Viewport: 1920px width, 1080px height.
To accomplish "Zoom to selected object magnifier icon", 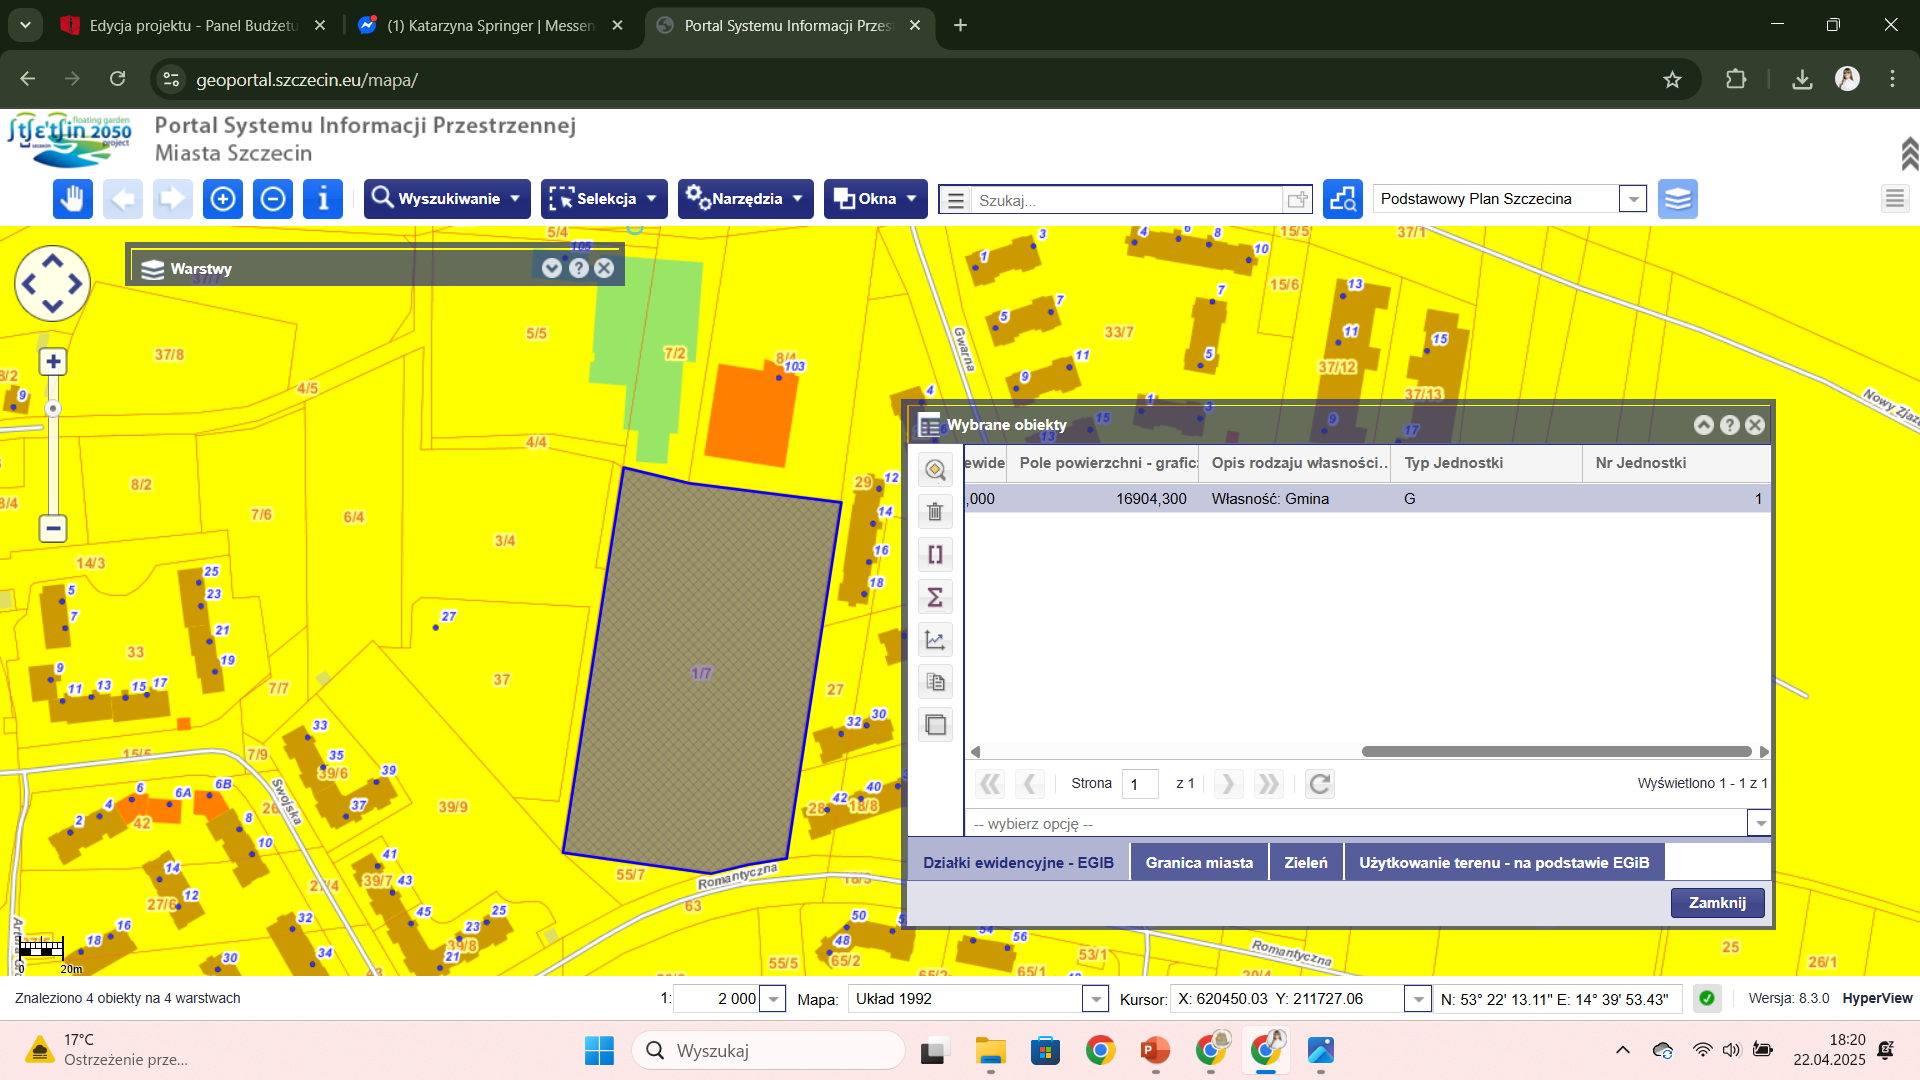I will [x=935, y=469].
